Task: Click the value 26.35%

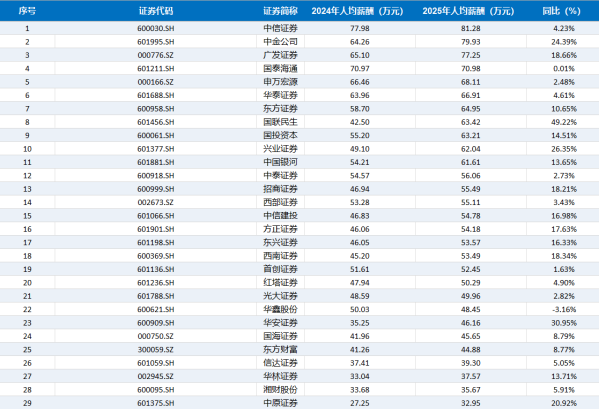Action: [564, 149]
